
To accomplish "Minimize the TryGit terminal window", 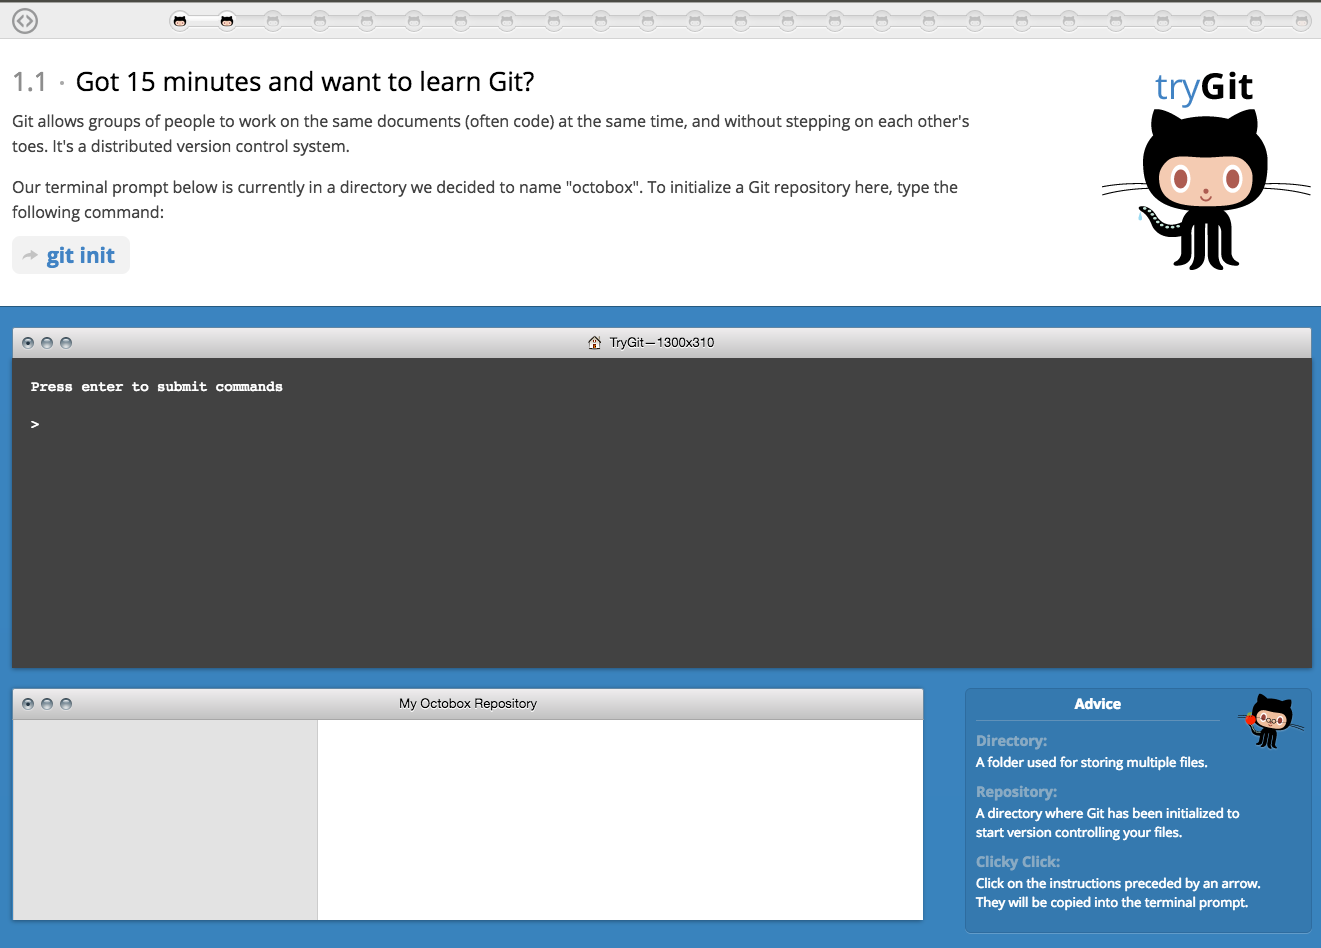I will pos(47,343).
